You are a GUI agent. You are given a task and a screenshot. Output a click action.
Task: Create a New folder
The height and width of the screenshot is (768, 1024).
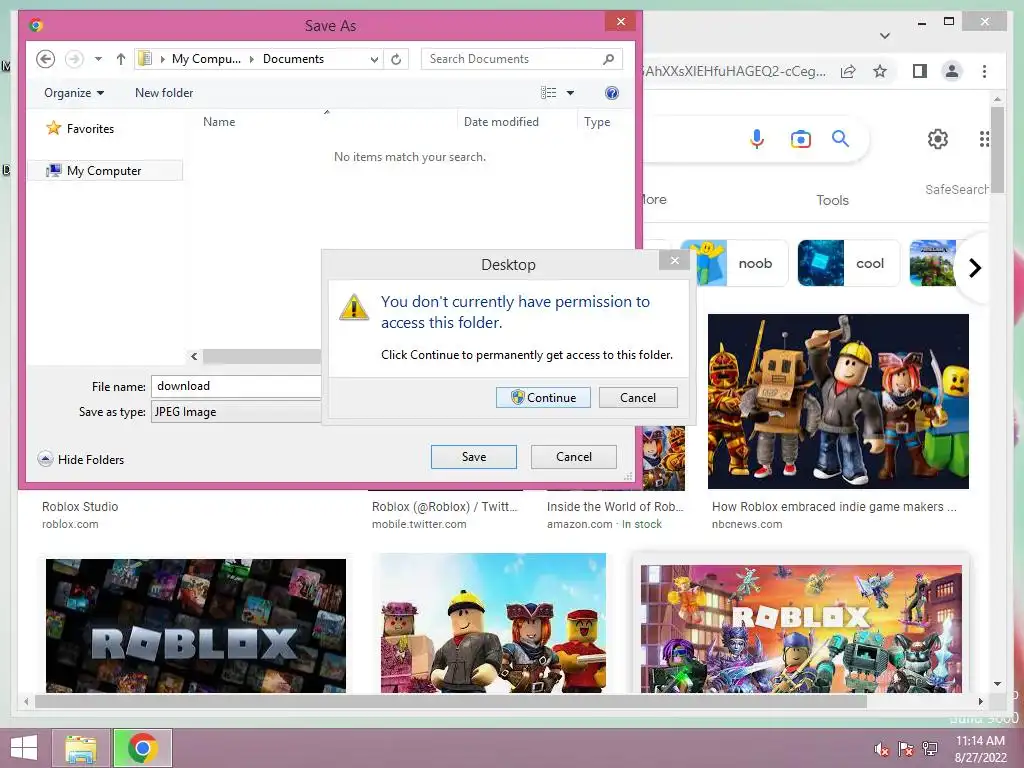pos(164,93)
